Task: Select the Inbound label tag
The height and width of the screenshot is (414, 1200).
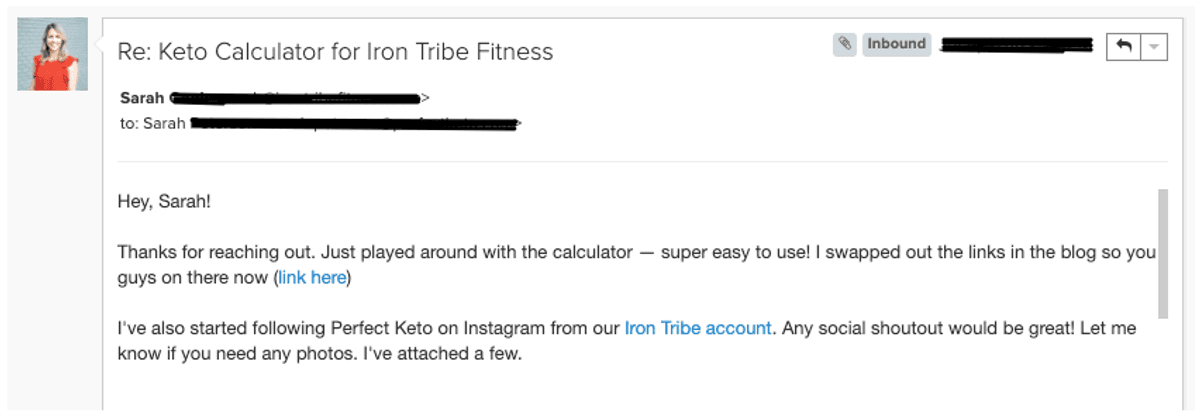Action: [896, 44]
